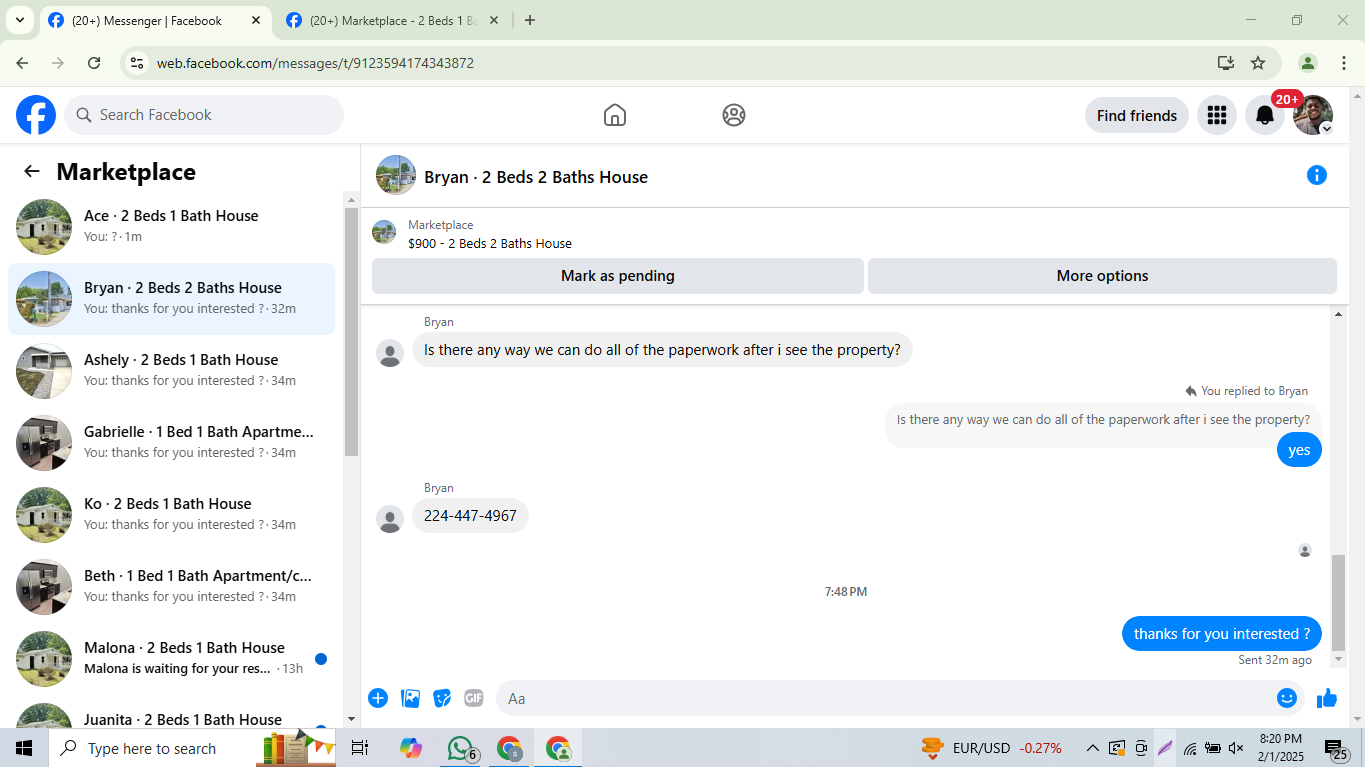Open account profile picture menu
The image size is (1365, 767).
(1313, 115)
